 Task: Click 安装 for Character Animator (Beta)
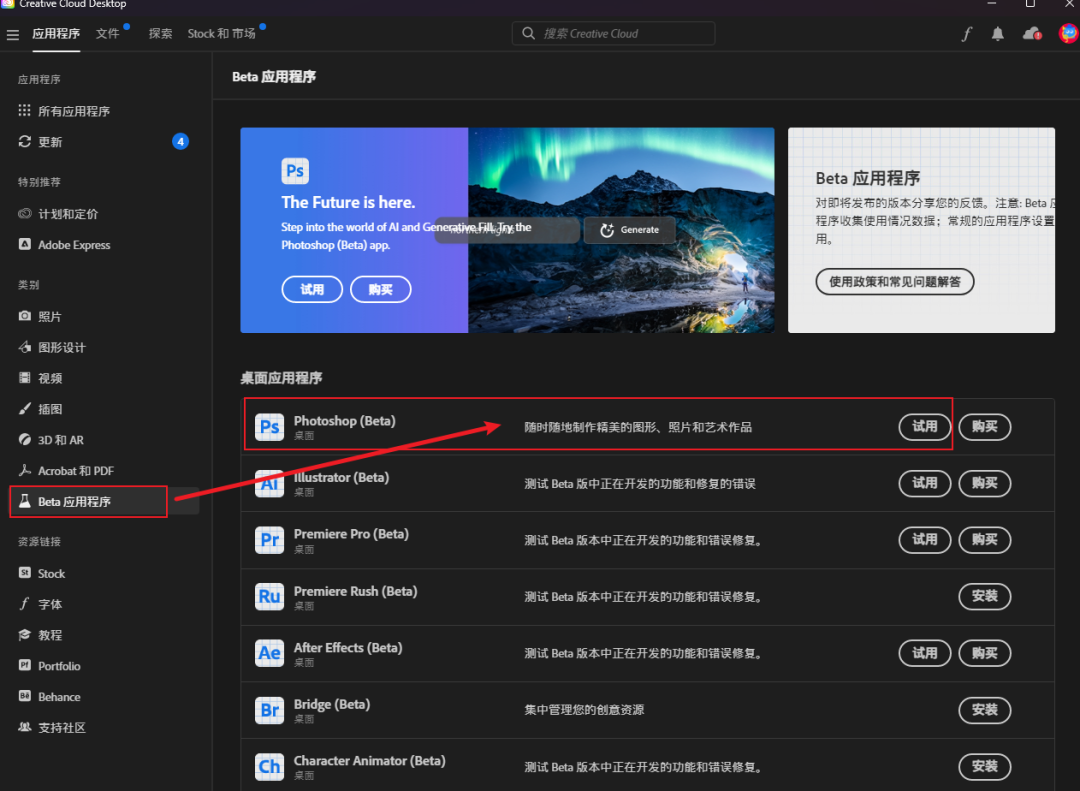pos(985,767)
